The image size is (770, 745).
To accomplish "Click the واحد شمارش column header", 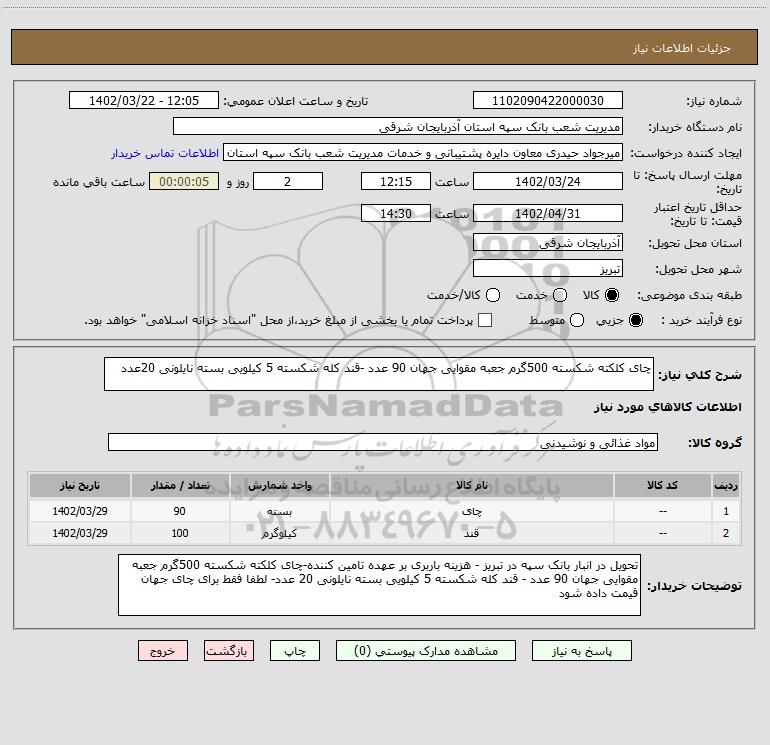I will [279, 486].
